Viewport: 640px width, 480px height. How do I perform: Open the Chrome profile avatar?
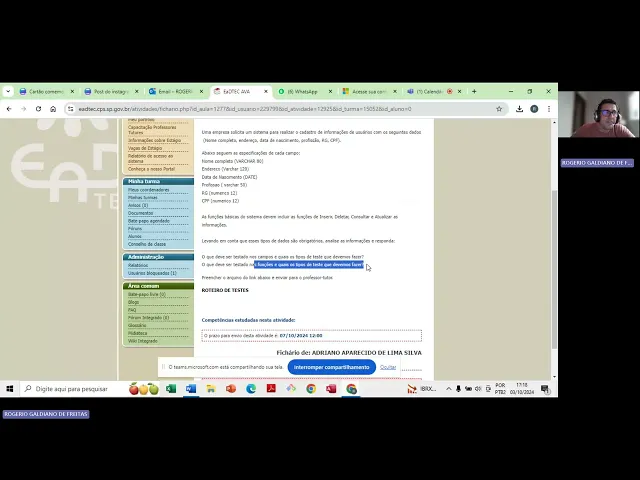point(534,109)
